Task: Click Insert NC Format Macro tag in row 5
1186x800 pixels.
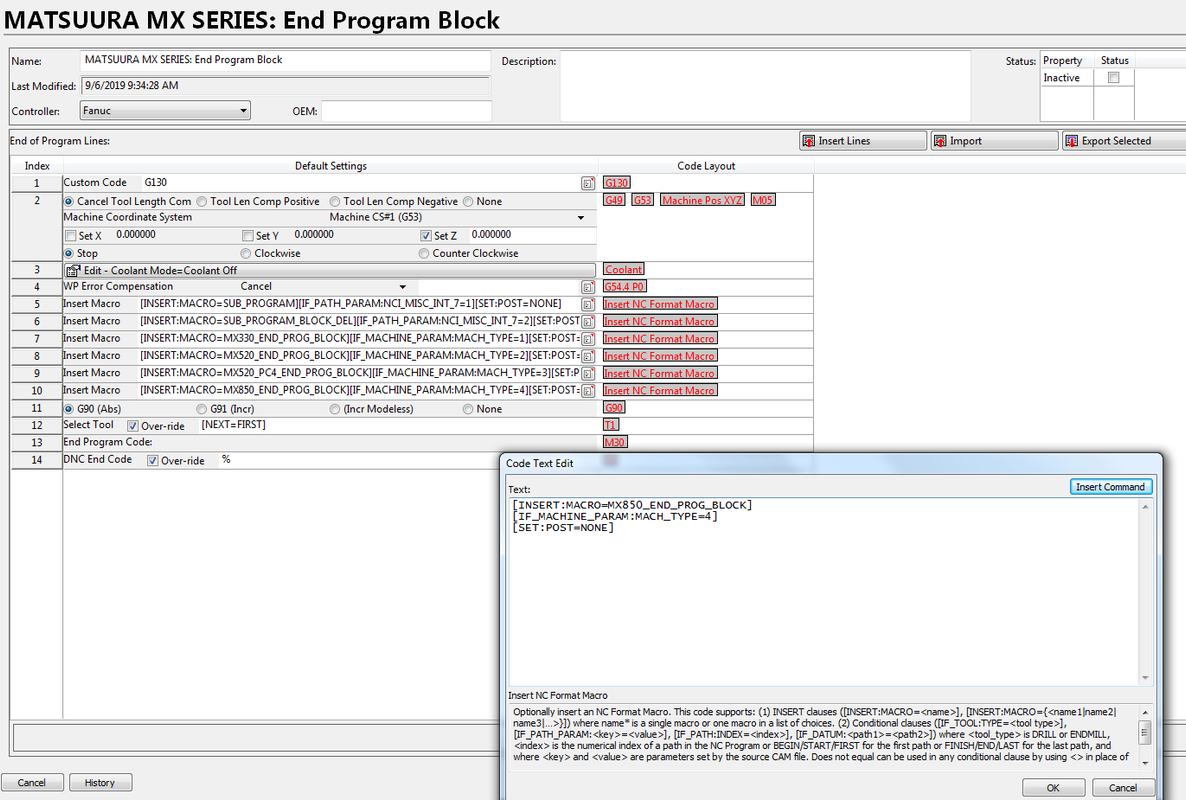Action: coord(660,305)
